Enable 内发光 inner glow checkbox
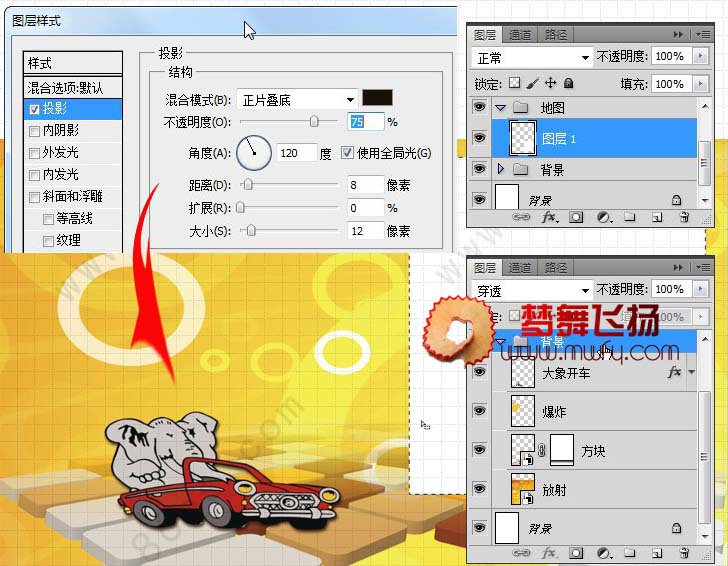Screen dimensions: 728x566 pos(34,176)
